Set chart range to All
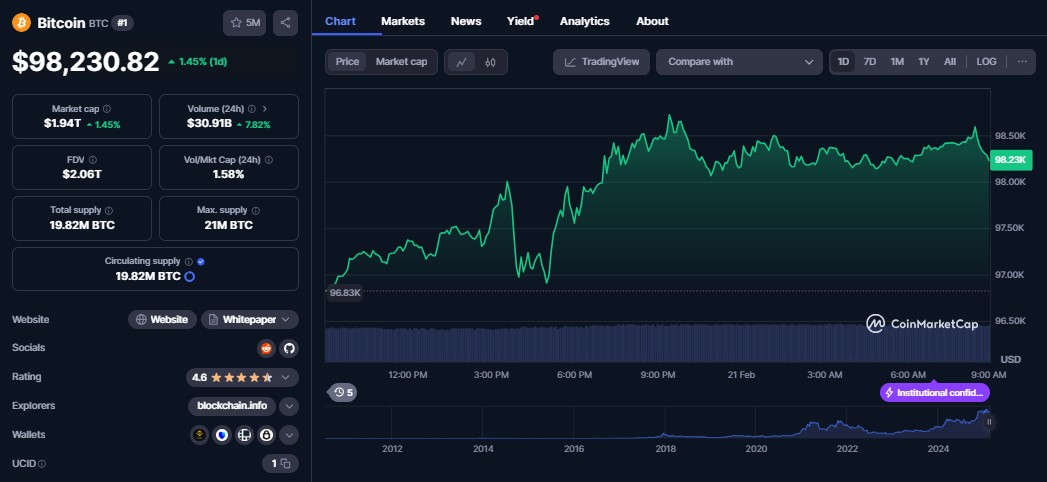Viewport: 1047px width, 482px height. pos(950,61)
